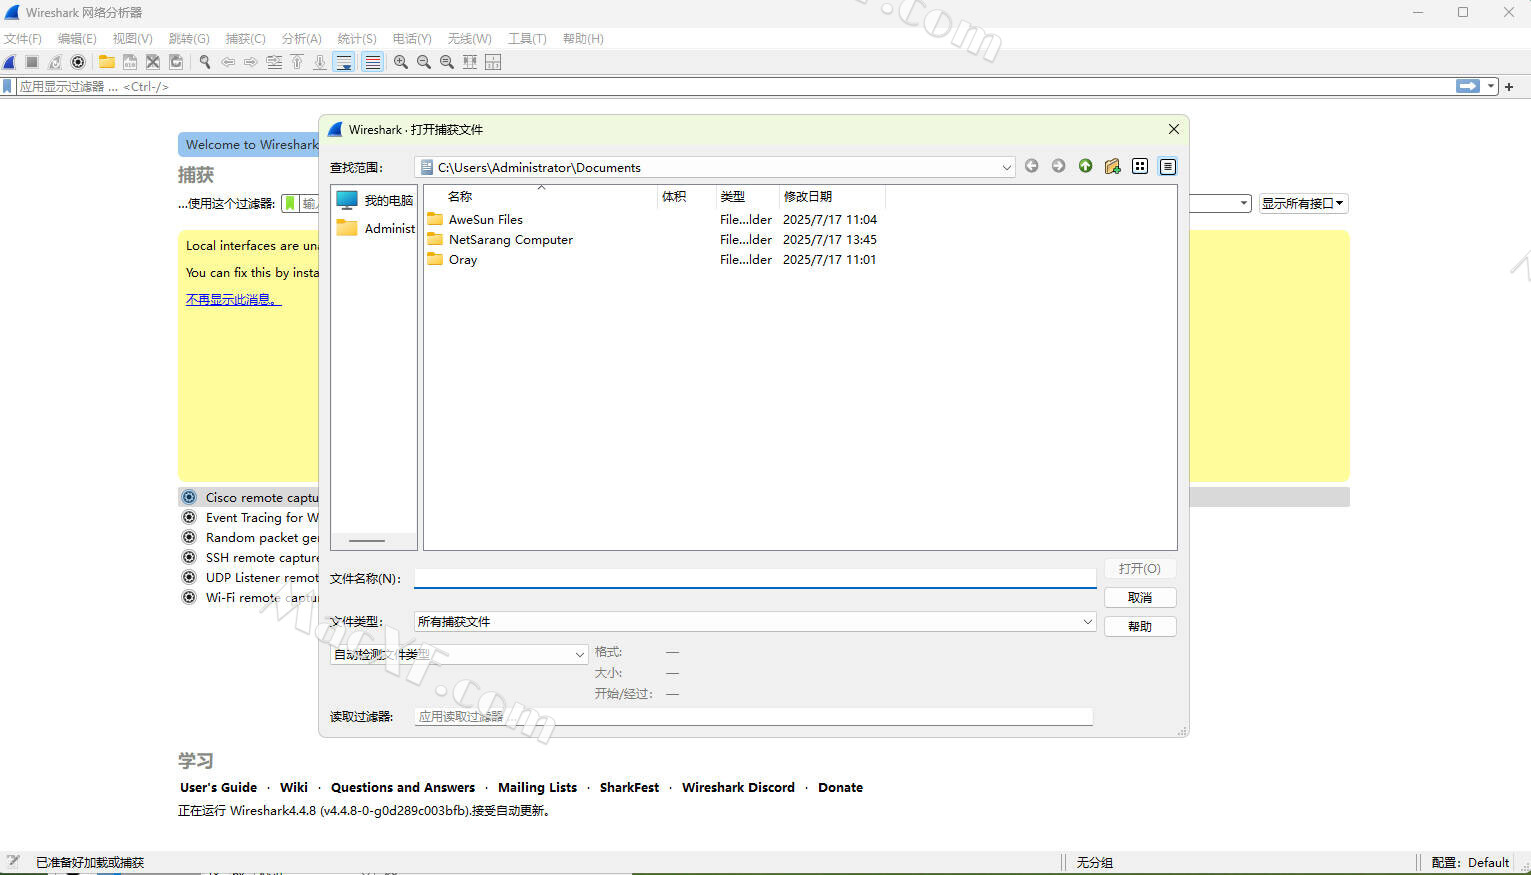Expand the display filter history dropdown
The width and height of the screenshot is (1531, 875).
click(1491, 87)
